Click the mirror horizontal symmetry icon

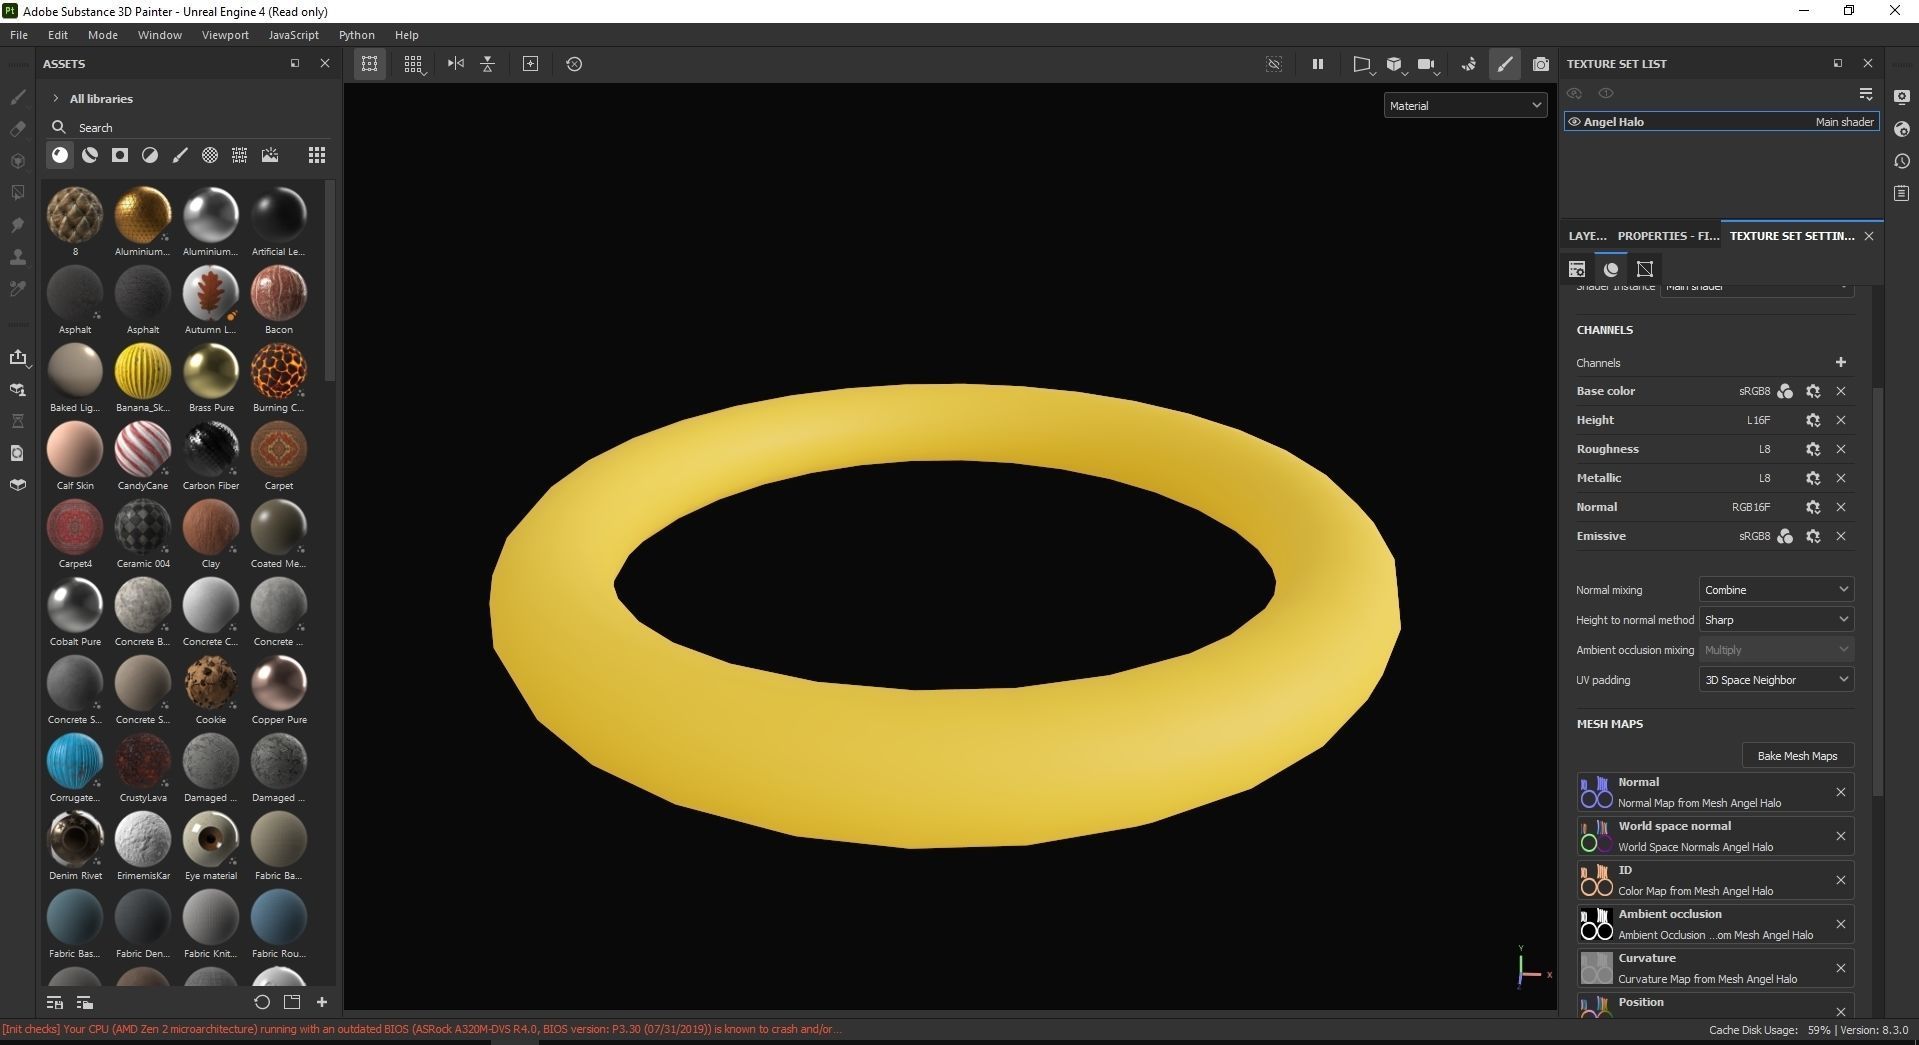click(x=456, y=64)
